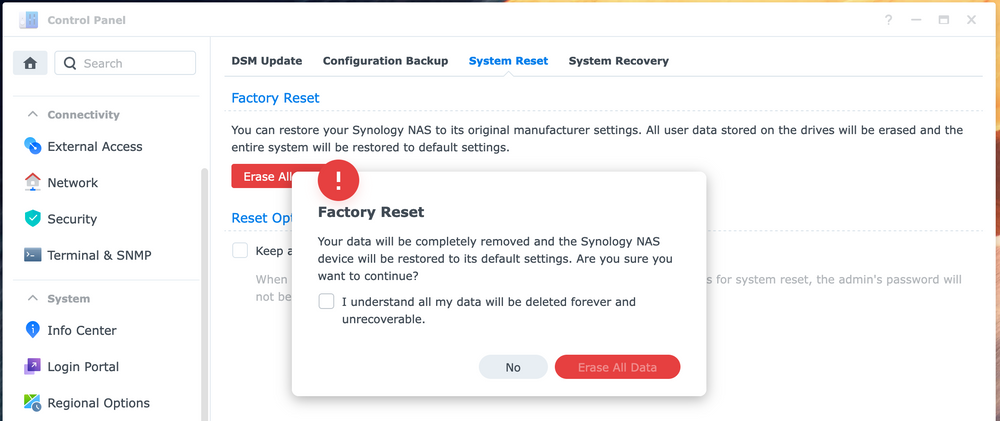Viewport: 1000px width, 421px height.
Task: Click the Login Portal icon
Action: 33,367
